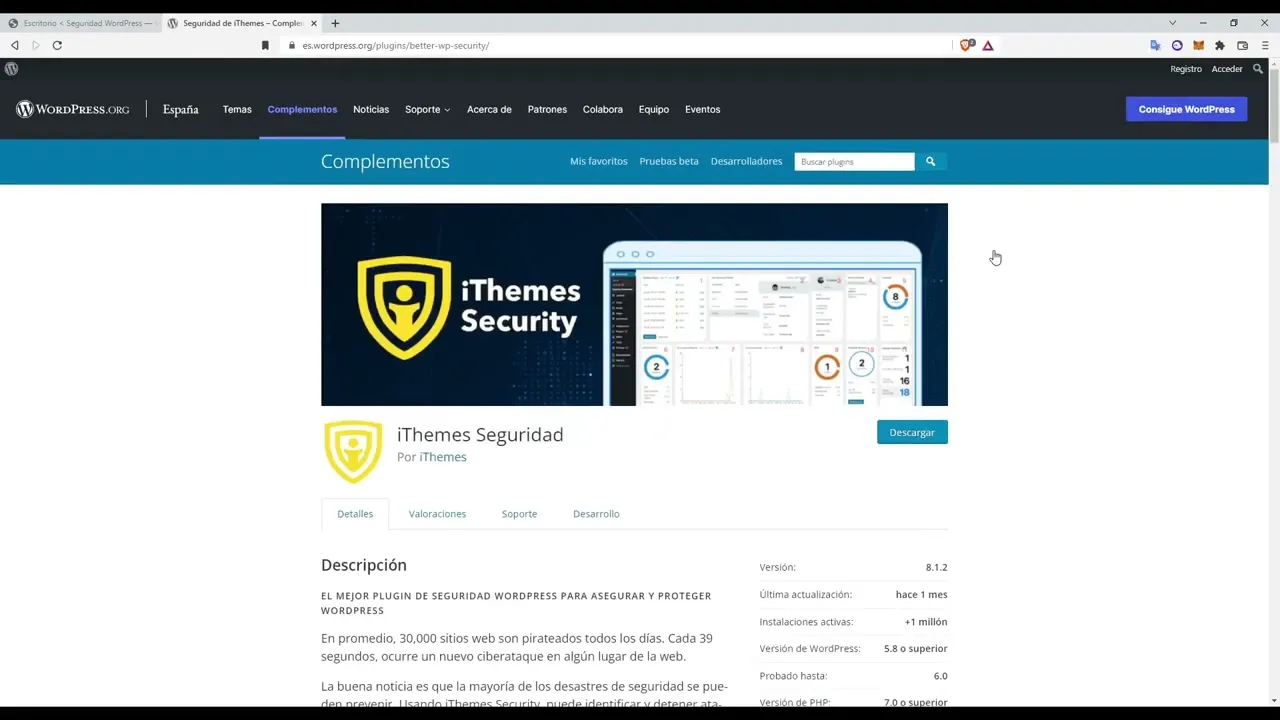Image resolution: width=1280 pixels, height=720 pixels.
Task: Click the browser forward arrow
Action: (x=35, y=45)
